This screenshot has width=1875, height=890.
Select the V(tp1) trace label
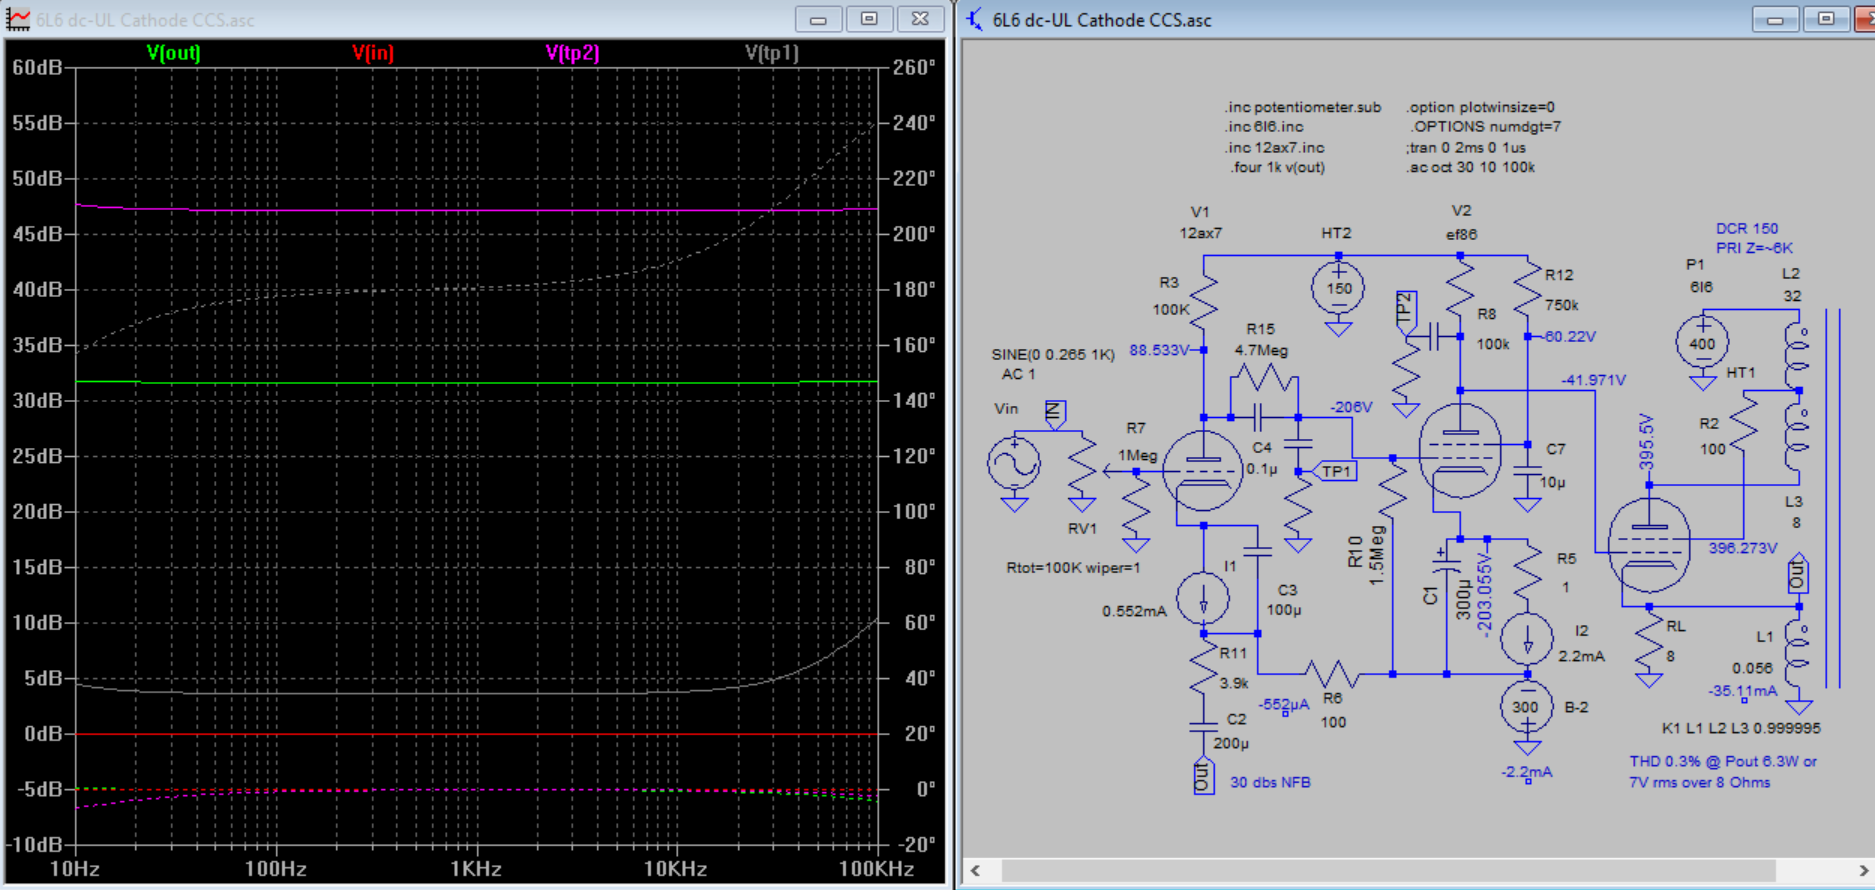pyautogui.click(x=772, y=53)
